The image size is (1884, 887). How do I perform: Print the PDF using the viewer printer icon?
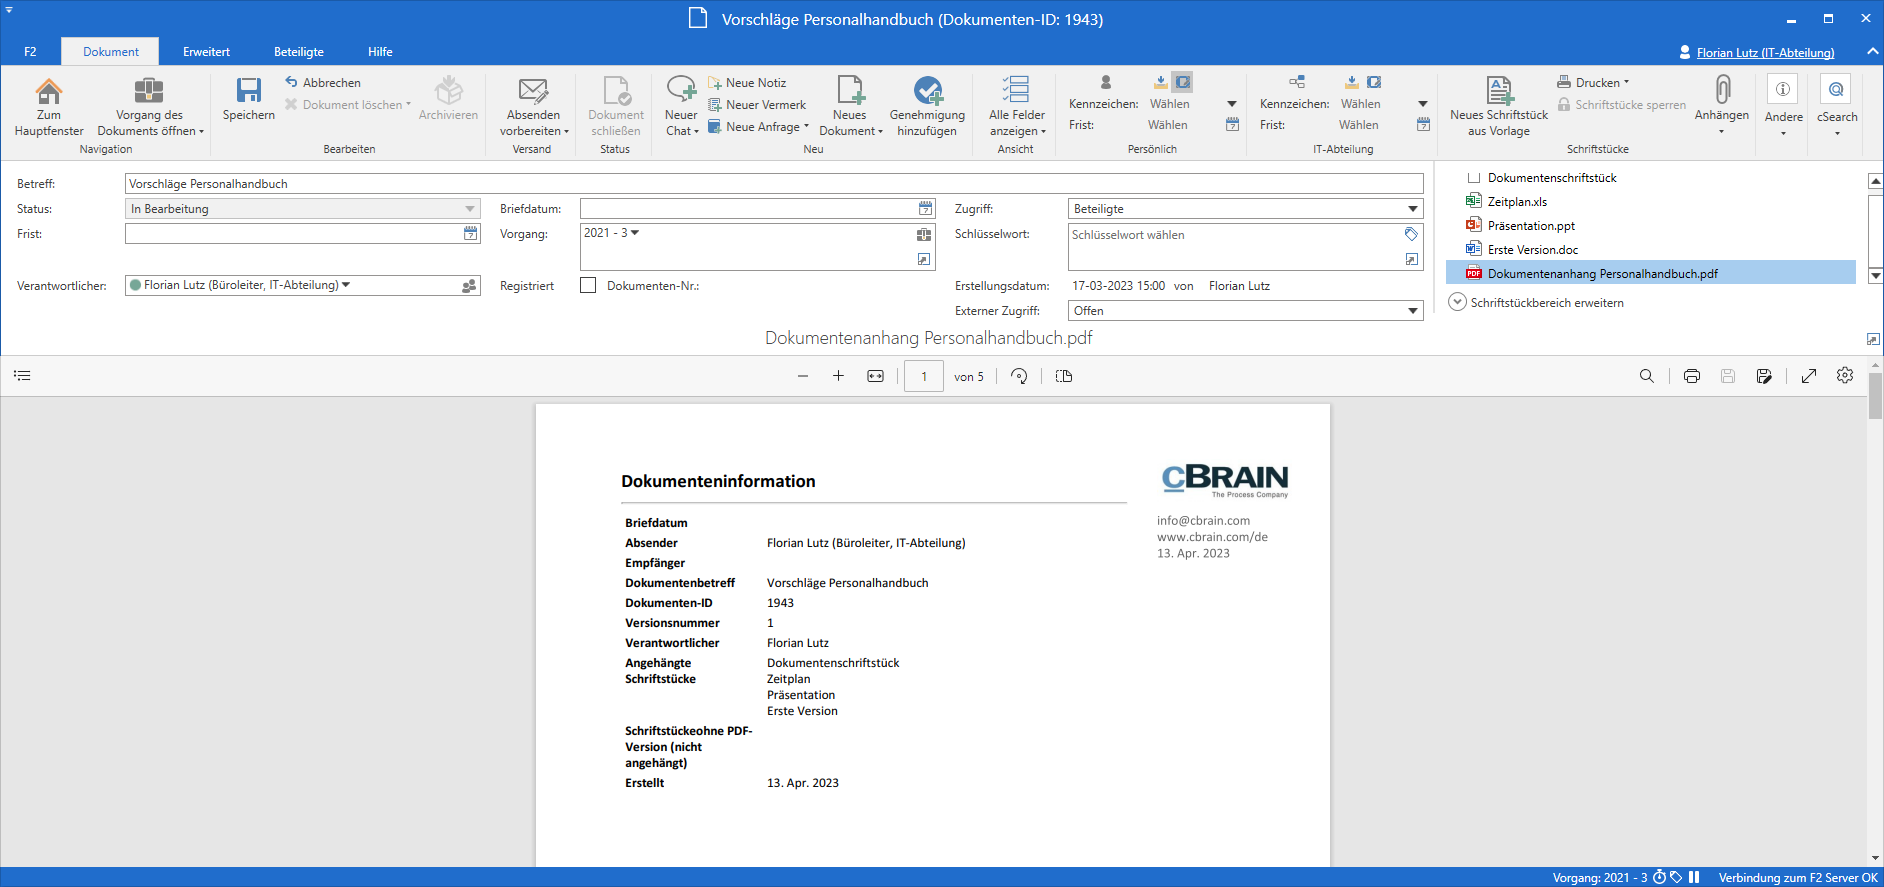tap(1691, 376)
